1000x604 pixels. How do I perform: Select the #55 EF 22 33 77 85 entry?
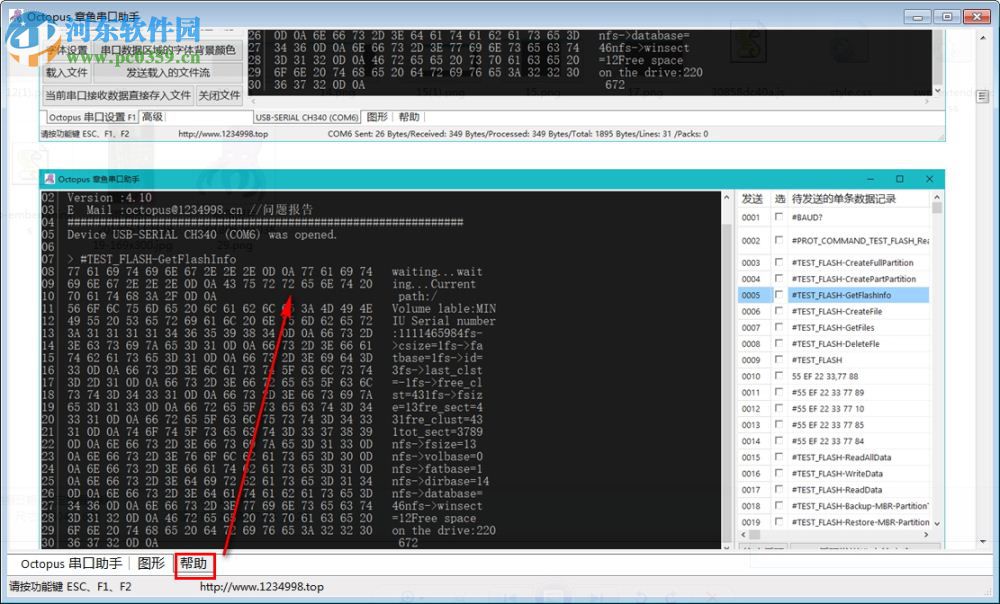click(x=828, y=425)
